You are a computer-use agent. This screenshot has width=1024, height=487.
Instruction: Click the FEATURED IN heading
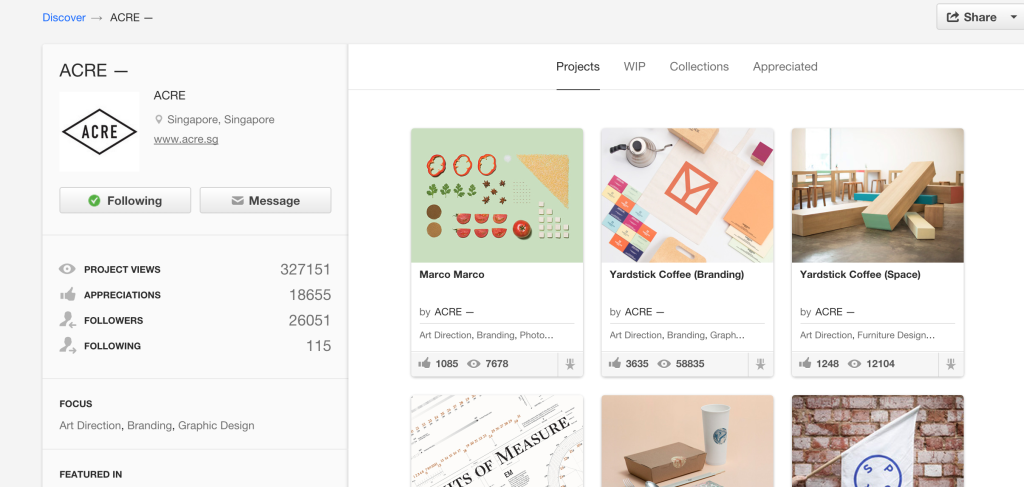pyautogui.click(x=91, y=475)
